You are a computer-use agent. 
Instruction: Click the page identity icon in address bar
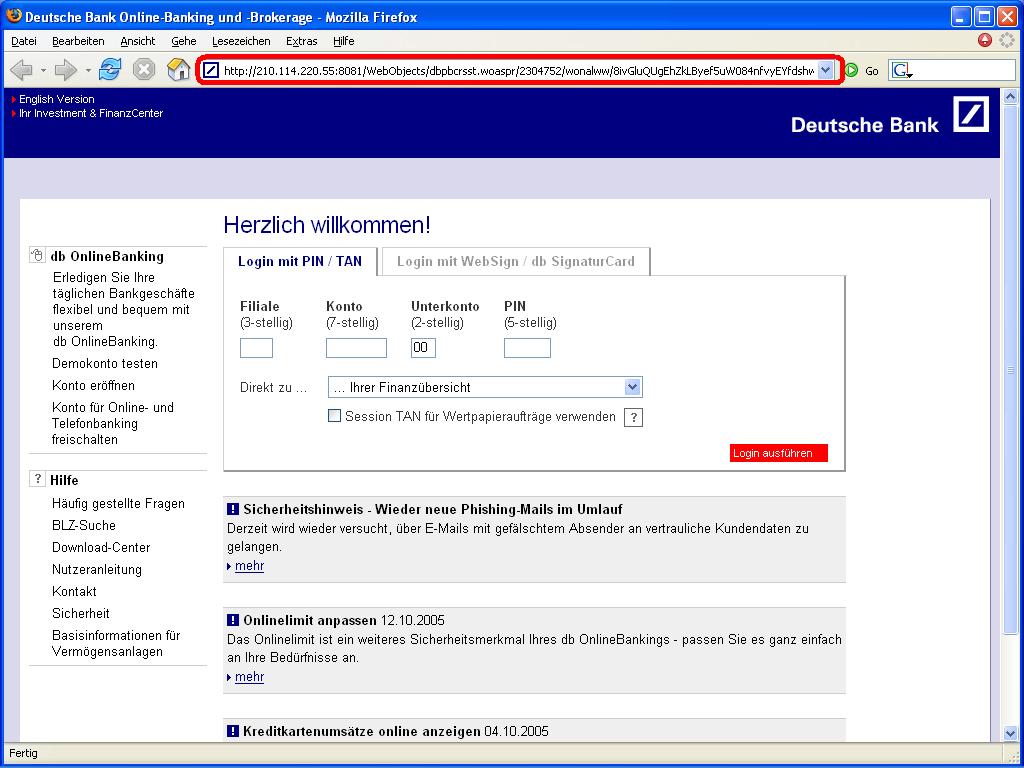click(210, 70)
